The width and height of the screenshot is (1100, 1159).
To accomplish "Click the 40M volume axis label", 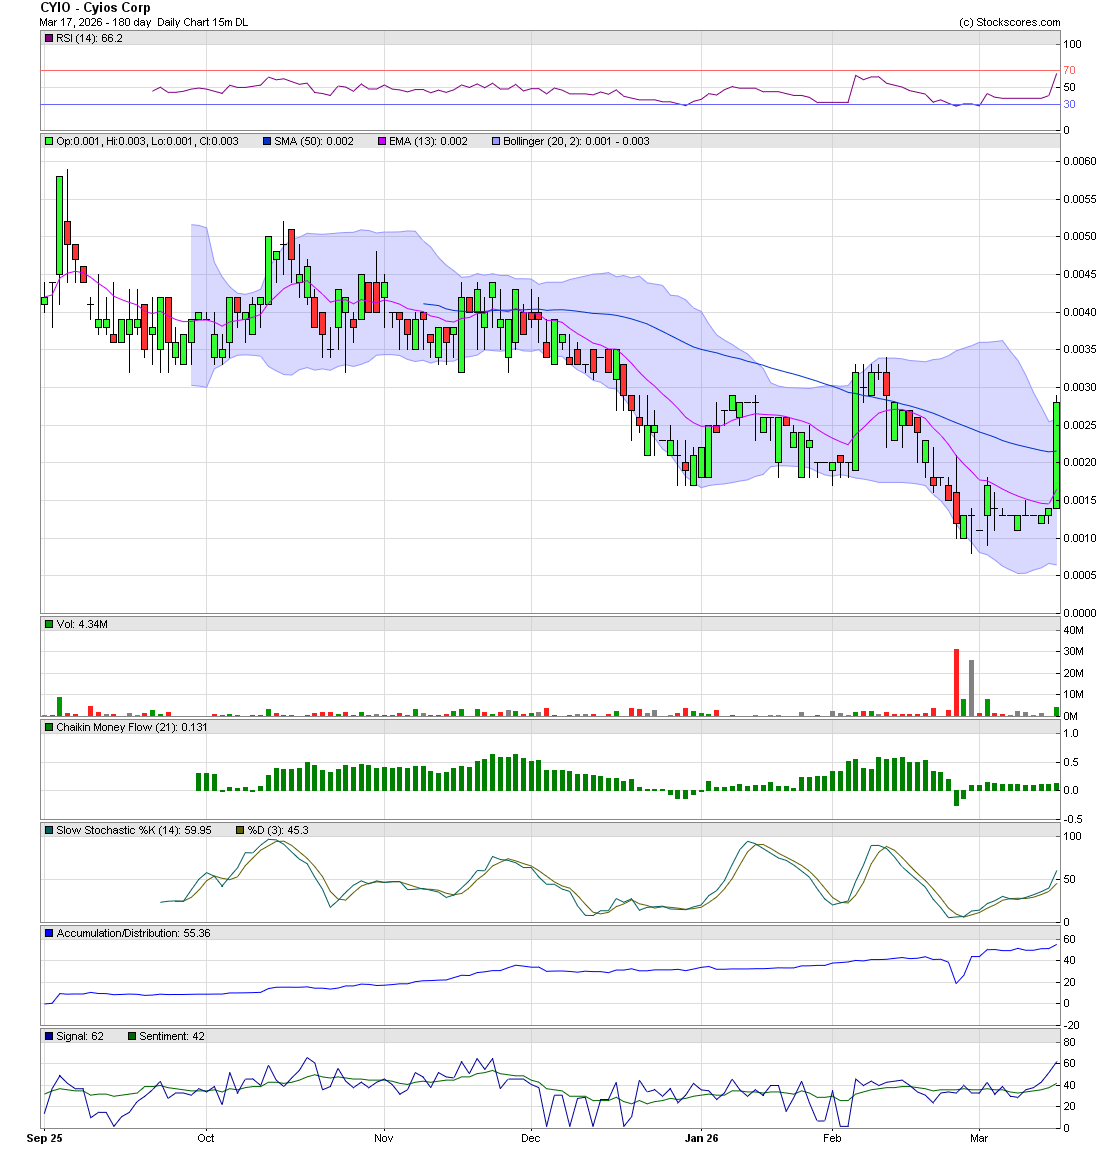I will (x=1073, y=631).
